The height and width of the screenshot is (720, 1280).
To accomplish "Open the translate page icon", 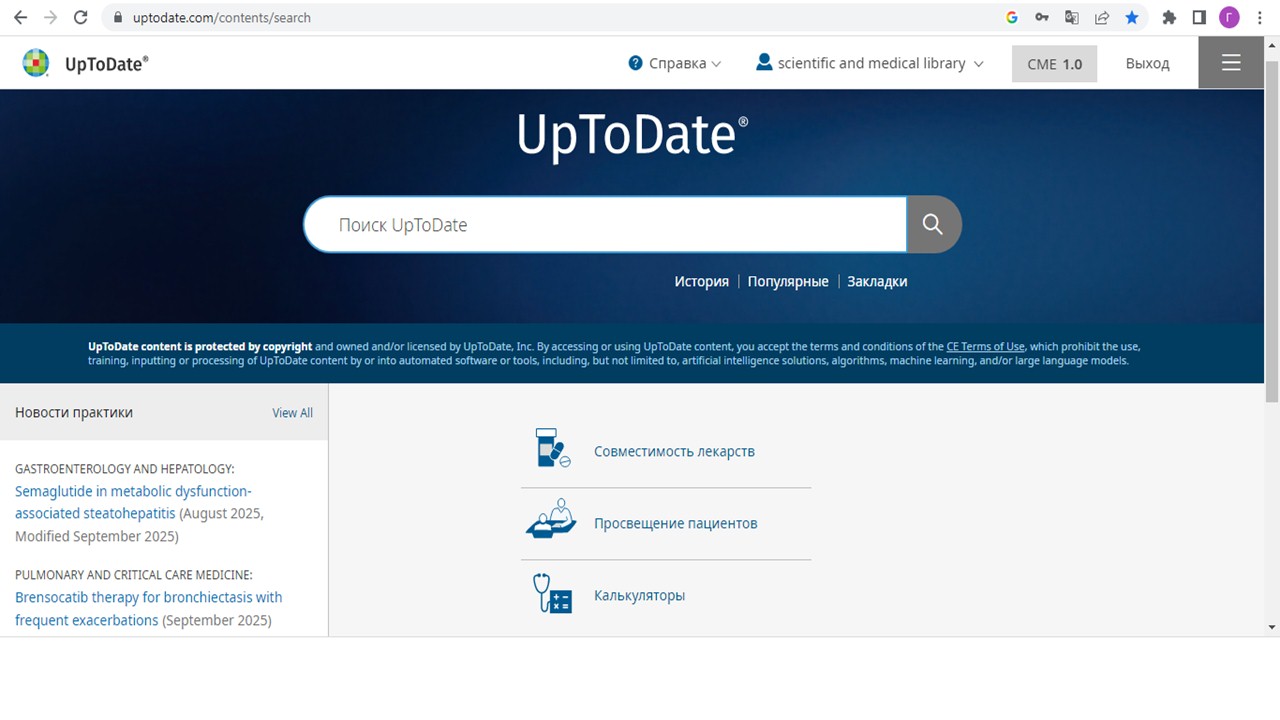I will [x=1072, y=17].
